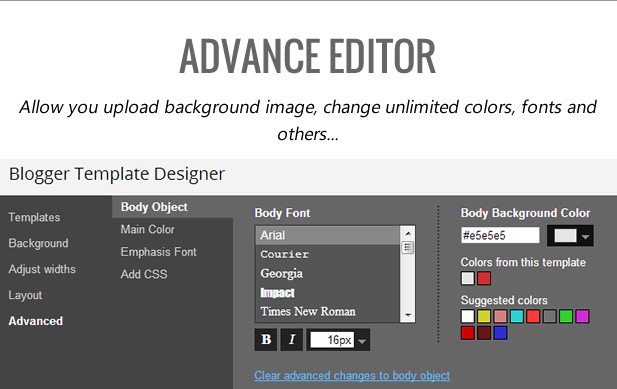
Task: Open the Add CSS option
Action: pyautogui.click(x=144, y=274)
